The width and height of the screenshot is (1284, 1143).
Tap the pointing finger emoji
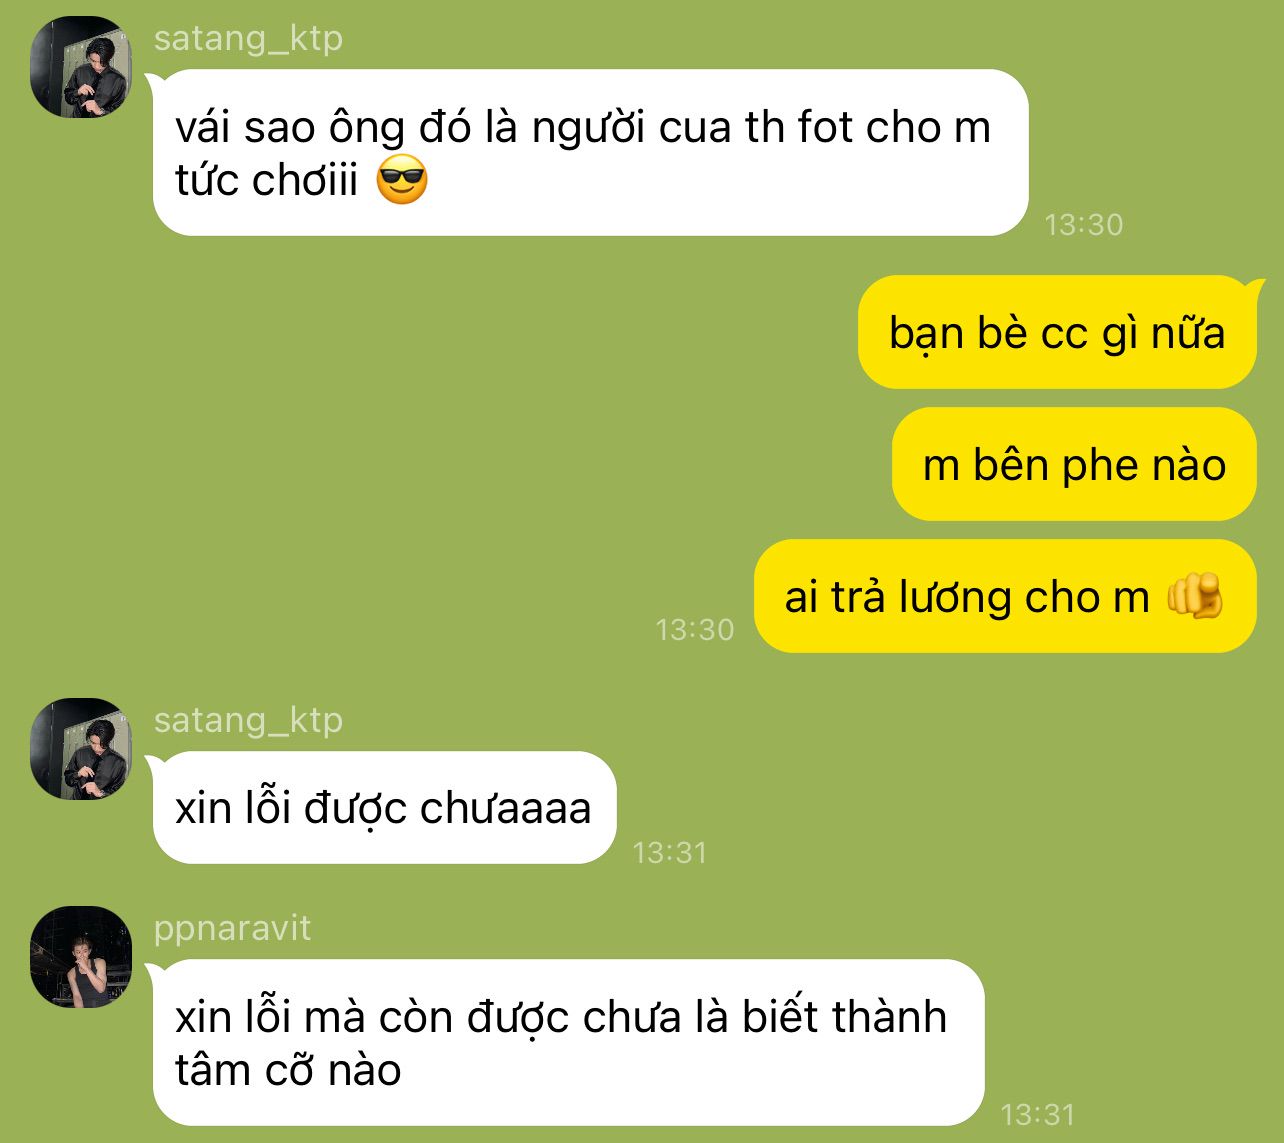(1195, 597)
